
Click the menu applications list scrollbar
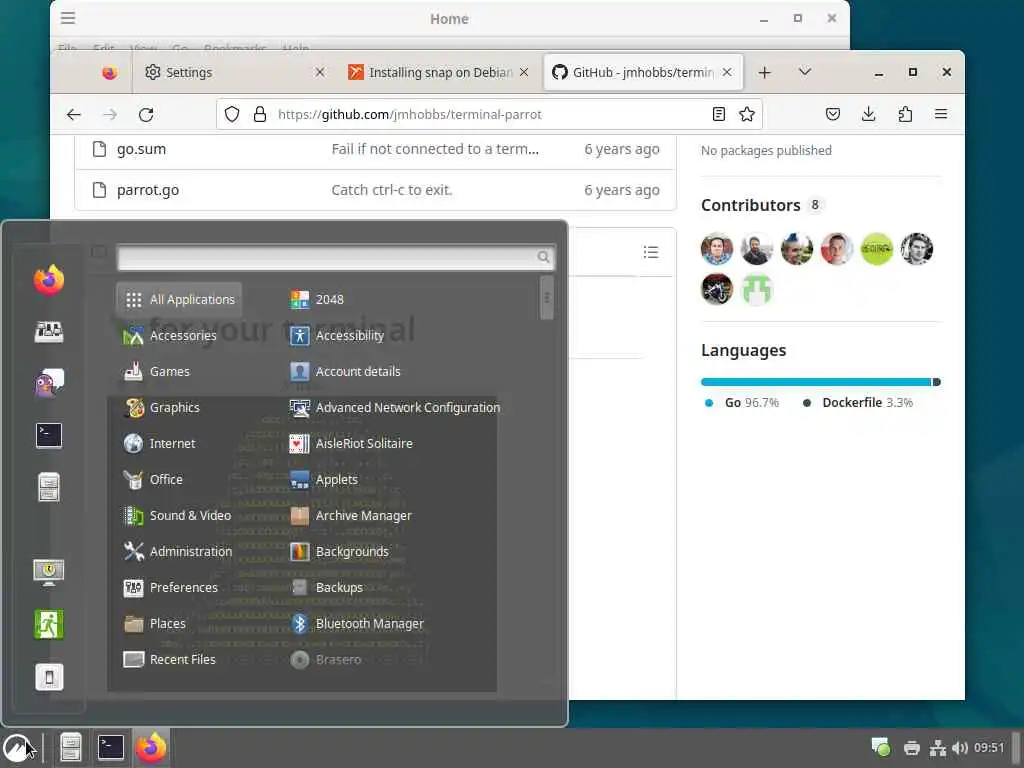click(547, 298)
